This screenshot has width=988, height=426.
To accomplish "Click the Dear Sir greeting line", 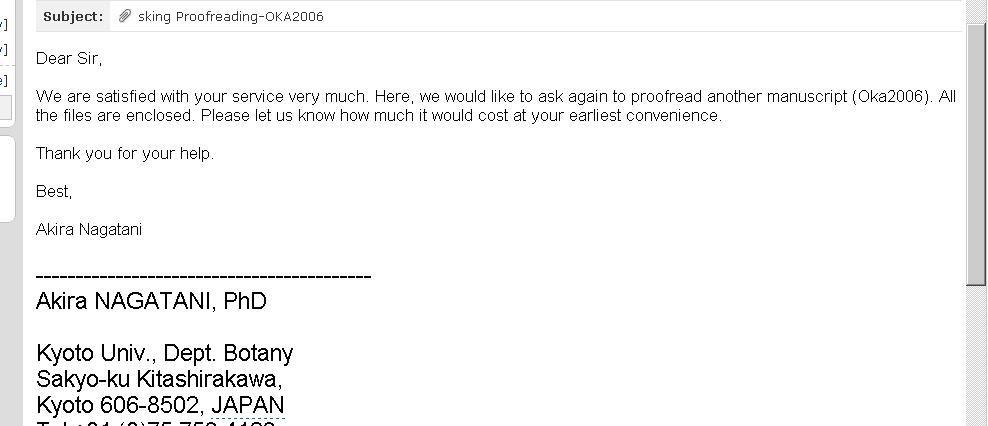I will click(x=69, y=59).
